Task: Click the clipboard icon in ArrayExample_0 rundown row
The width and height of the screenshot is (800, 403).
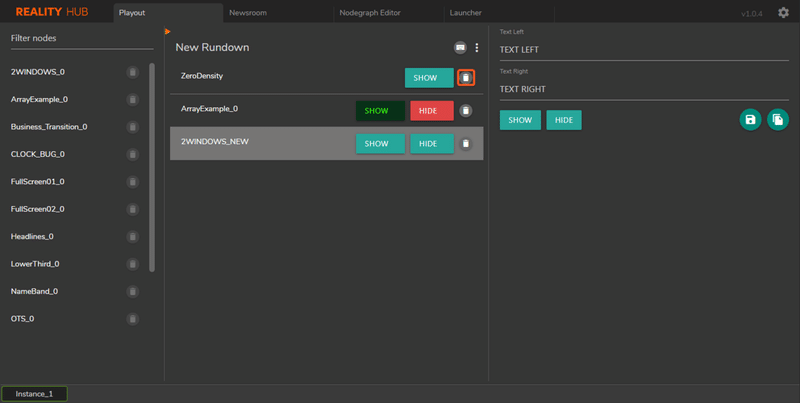Action: (466, 111)
